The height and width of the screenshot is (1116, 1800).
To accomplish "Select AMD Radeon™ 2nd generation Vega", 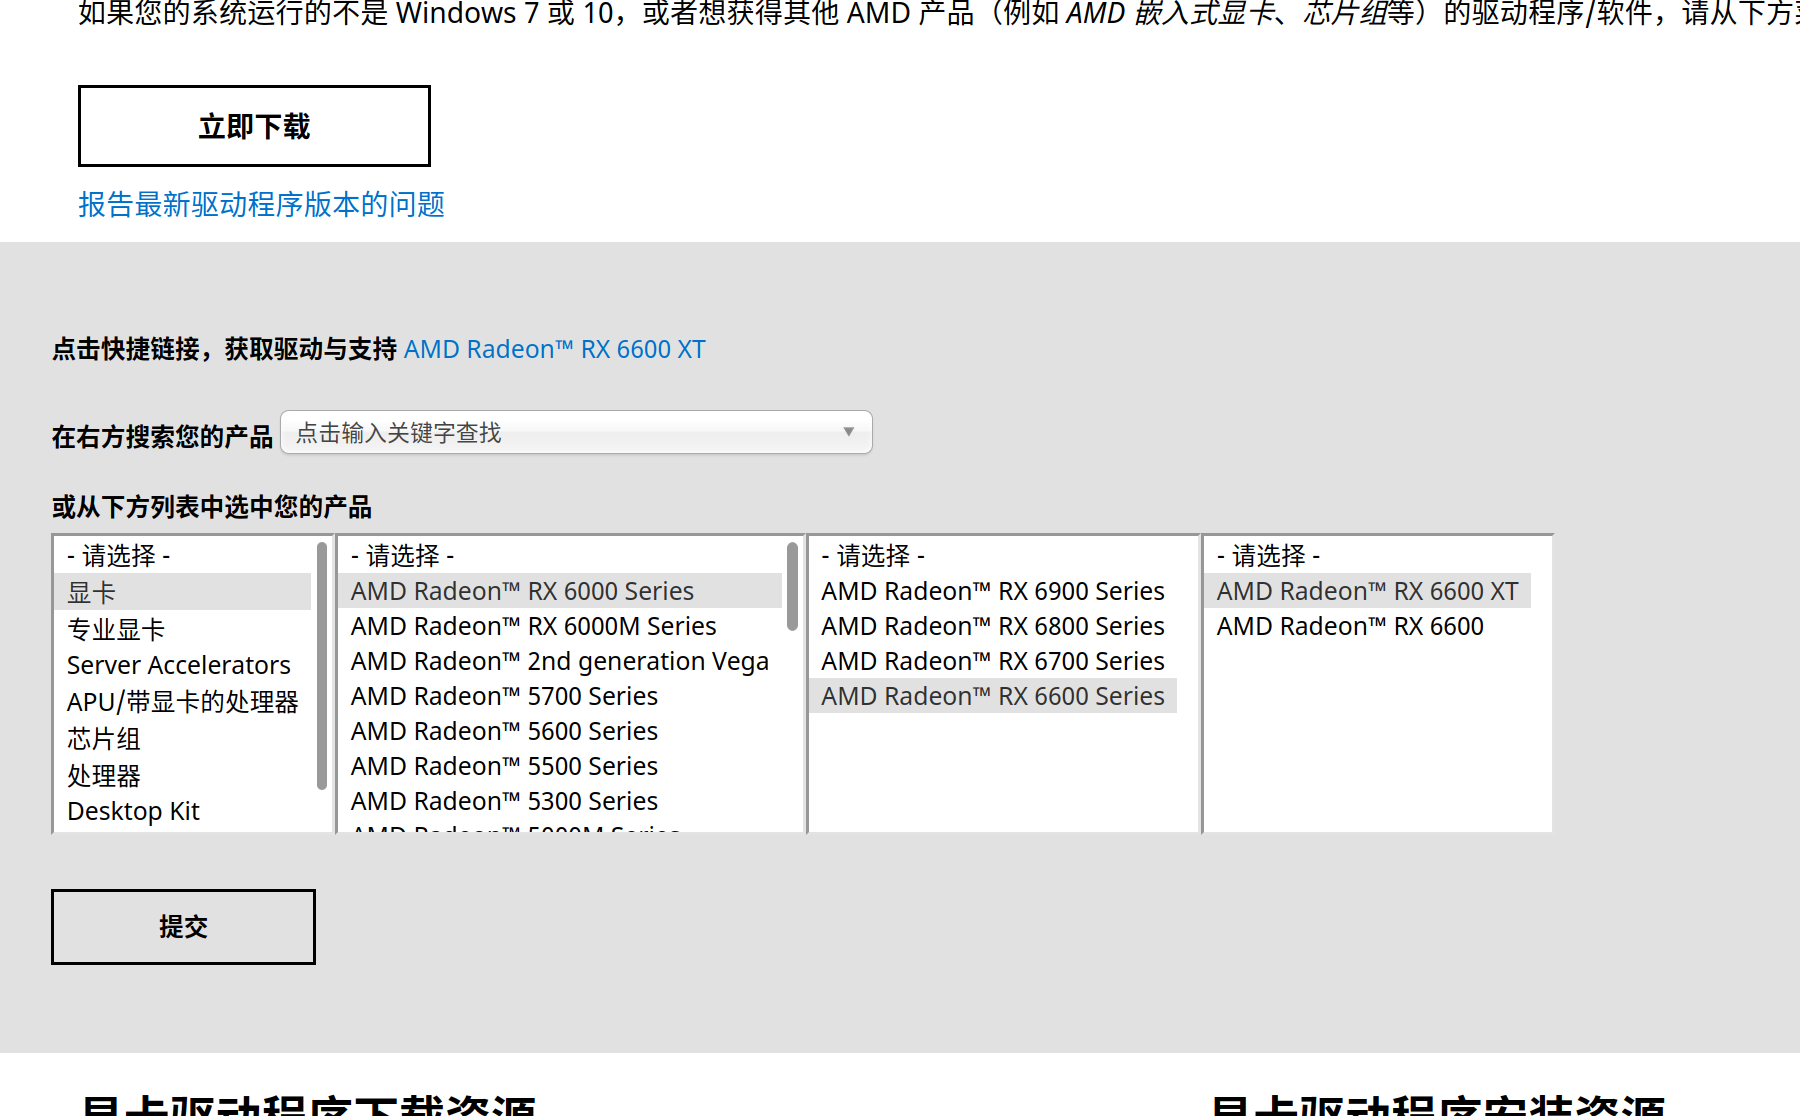I will click(560, 661).
